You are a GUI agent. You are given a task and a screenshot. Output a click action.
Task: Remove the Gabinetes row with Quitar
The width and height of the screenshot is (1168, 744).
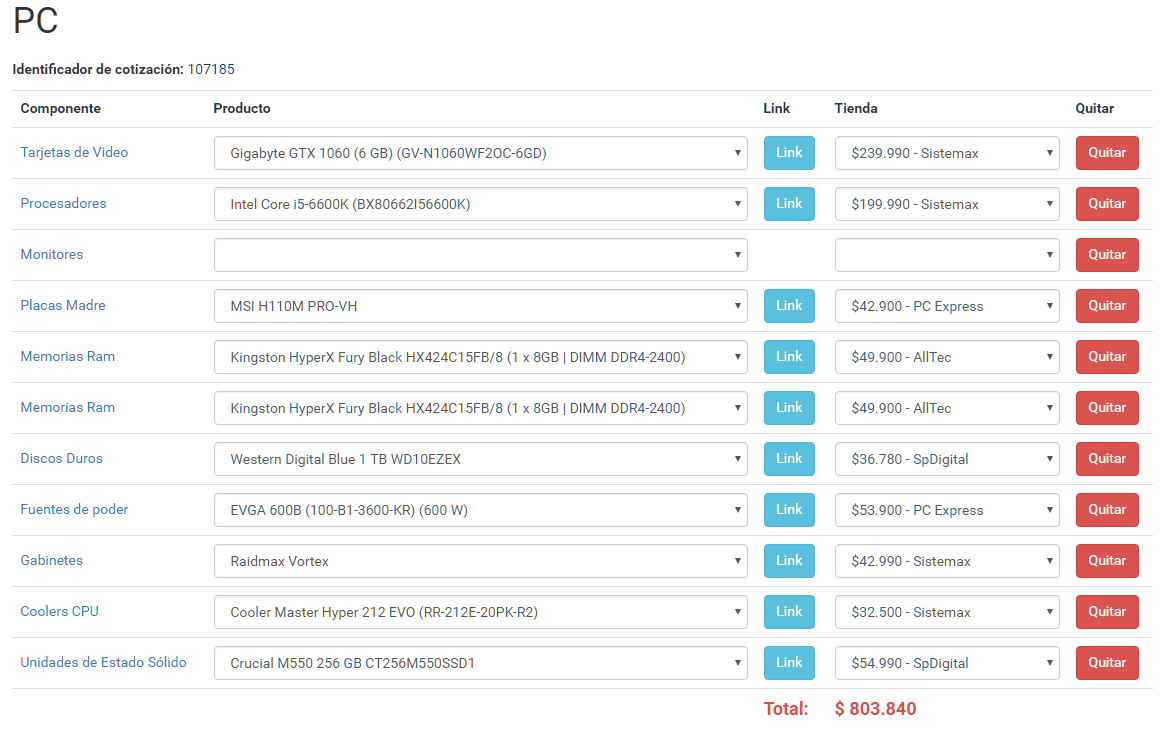[1107, 561]
